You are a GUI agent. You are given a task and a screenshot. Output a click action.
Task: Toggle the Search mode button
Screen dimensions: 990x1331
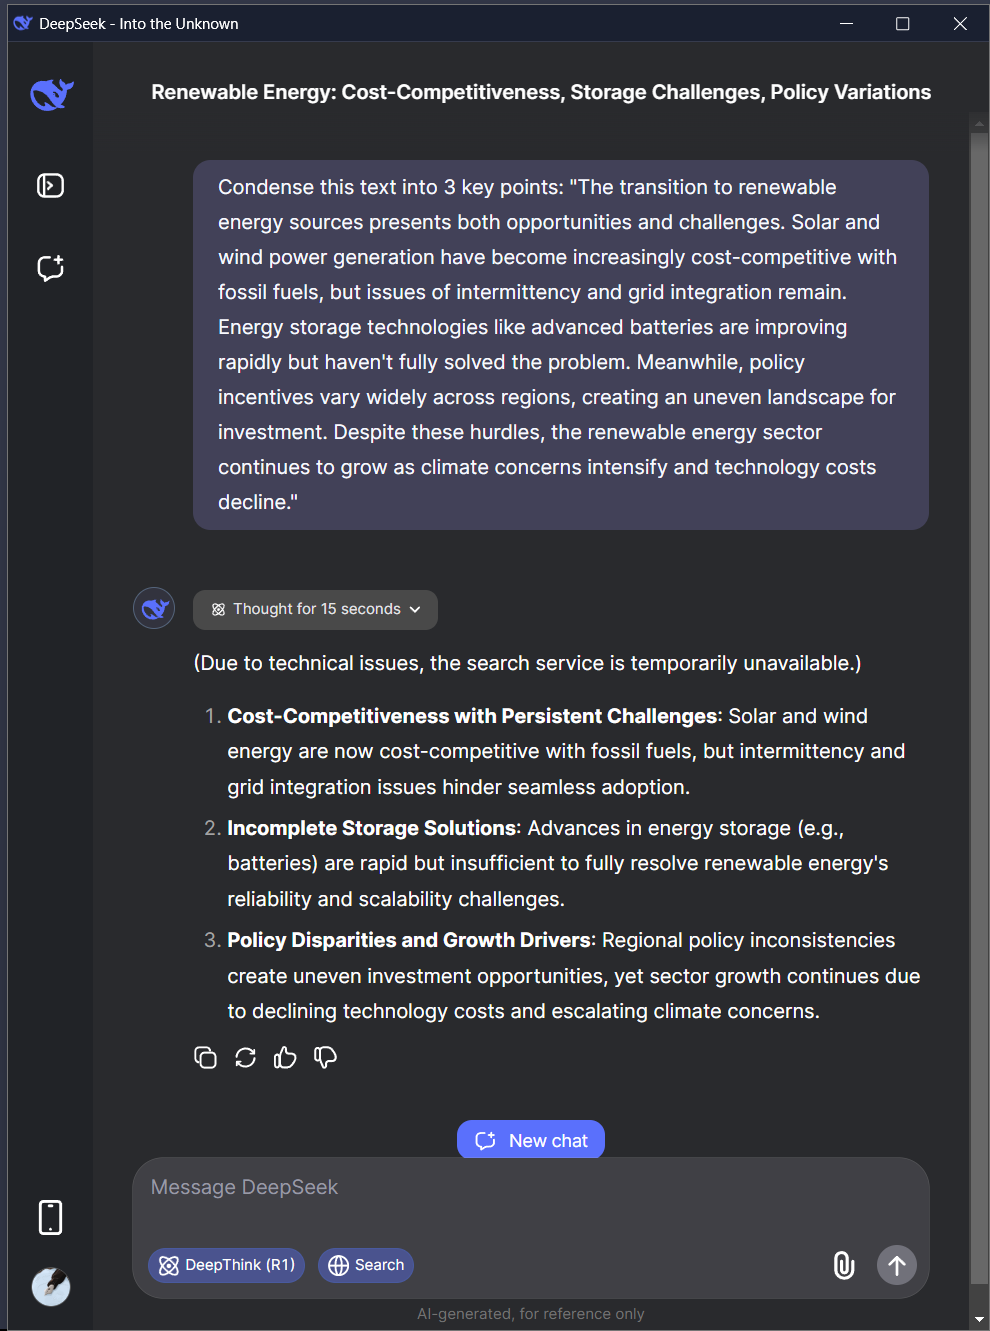tap(366, 1265)
